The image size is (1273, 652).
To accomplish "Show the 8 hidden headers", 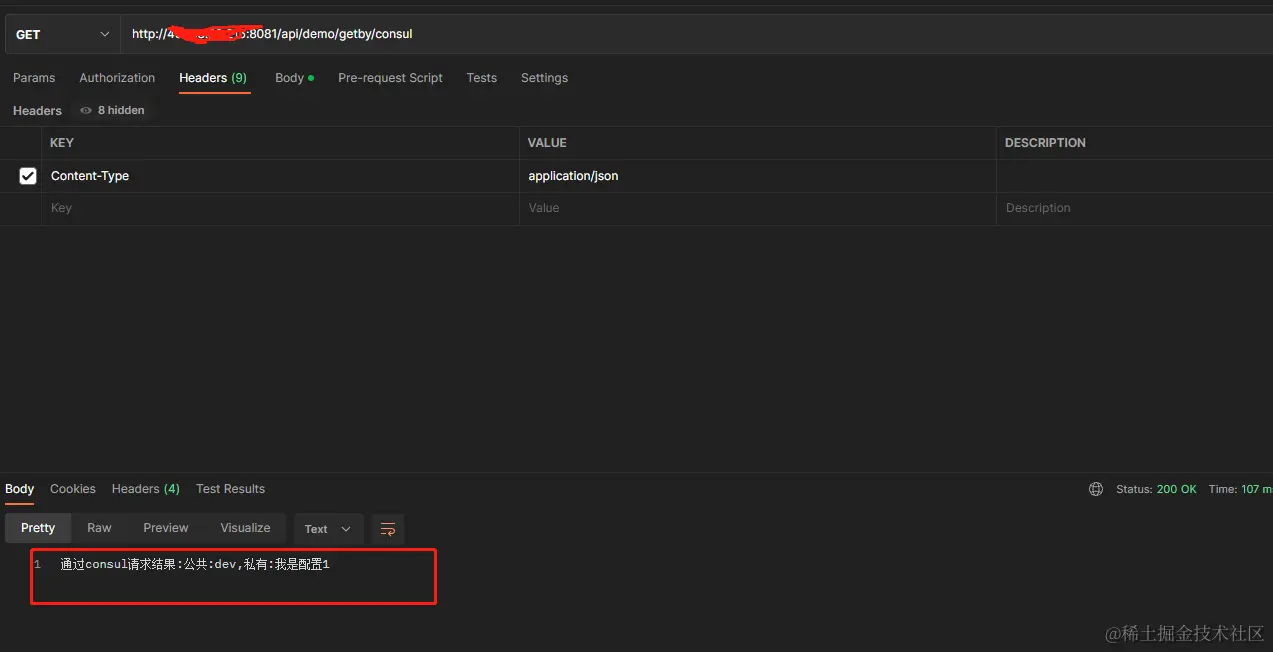I will pos(112,110).
